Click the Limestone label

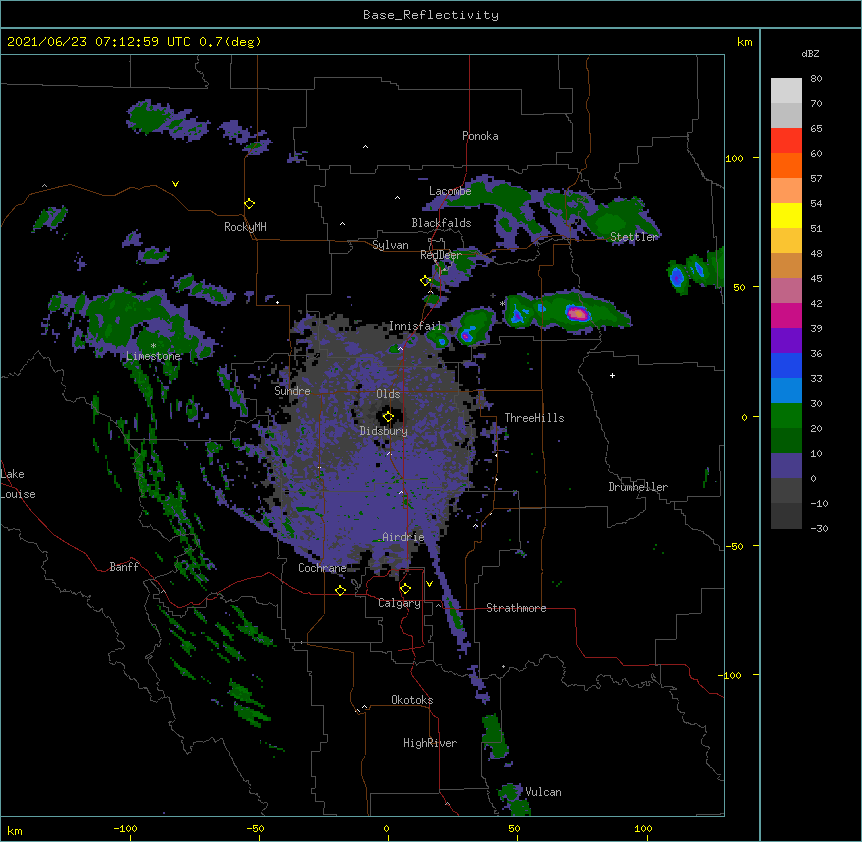click(x=153, y=356)
